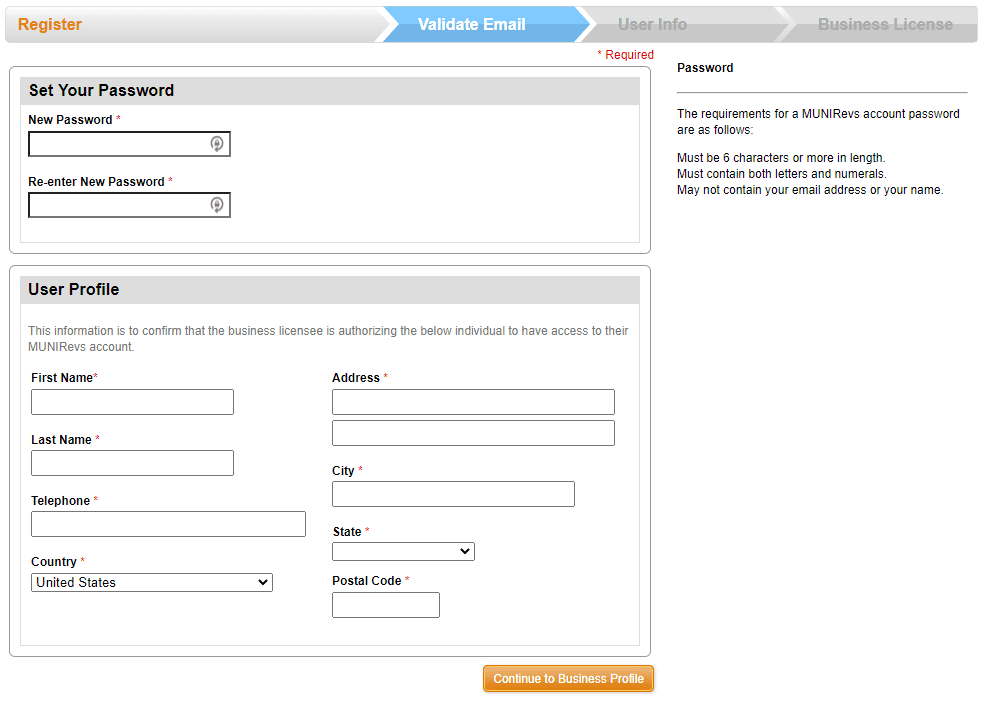Expand the State dropdown list
Viewport: 984px width, 704px height.
(403, 551)
